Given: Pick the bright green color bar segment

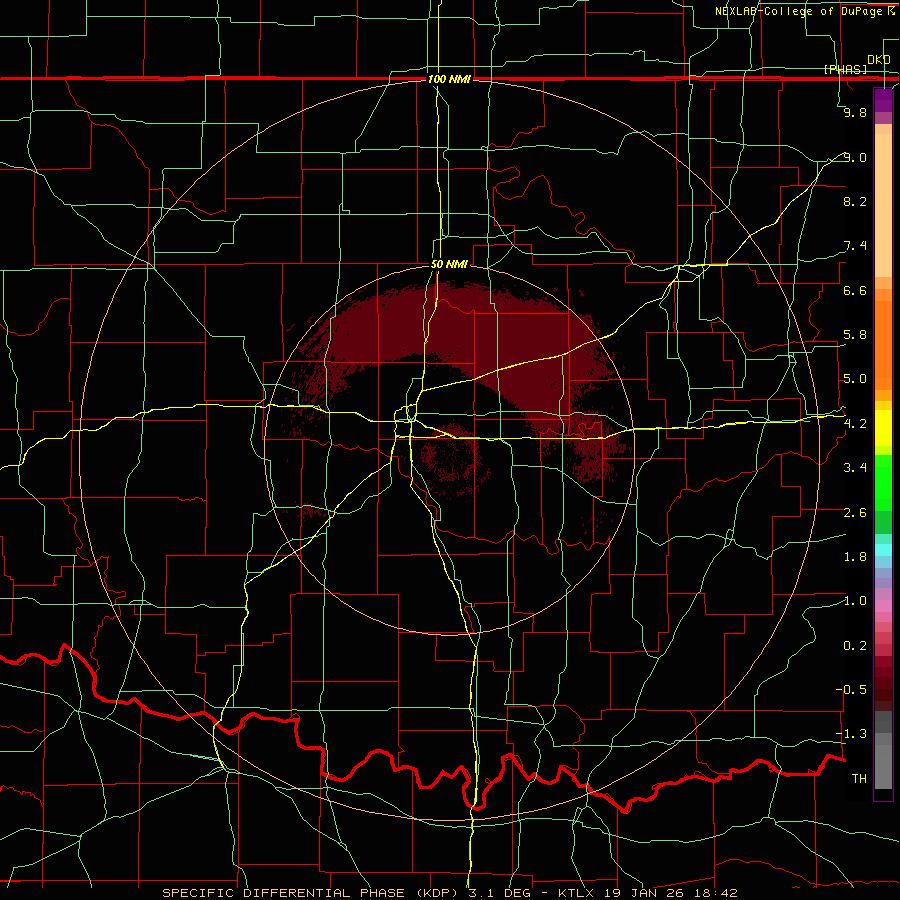Looking at the screenshot, I should tap(883, 483).
